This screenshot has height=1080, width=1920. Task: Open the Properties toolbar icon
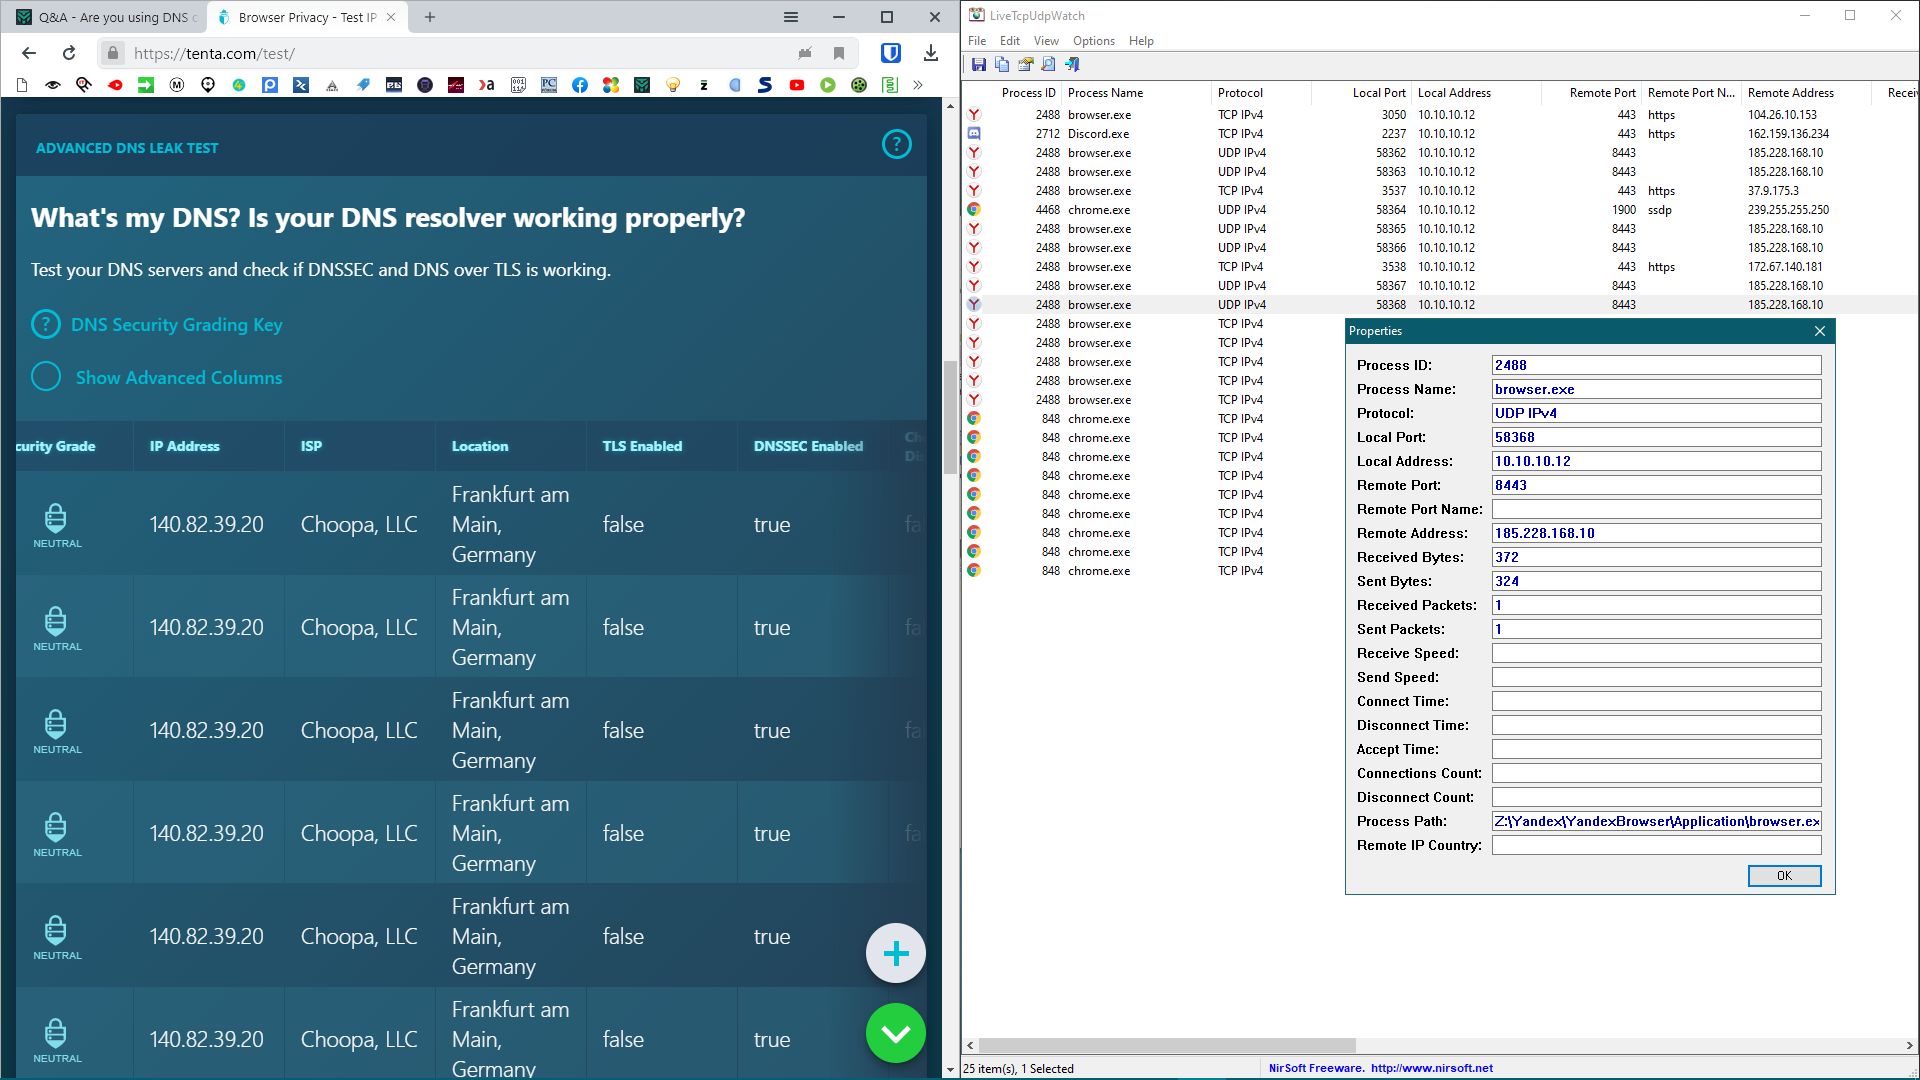1025,65
